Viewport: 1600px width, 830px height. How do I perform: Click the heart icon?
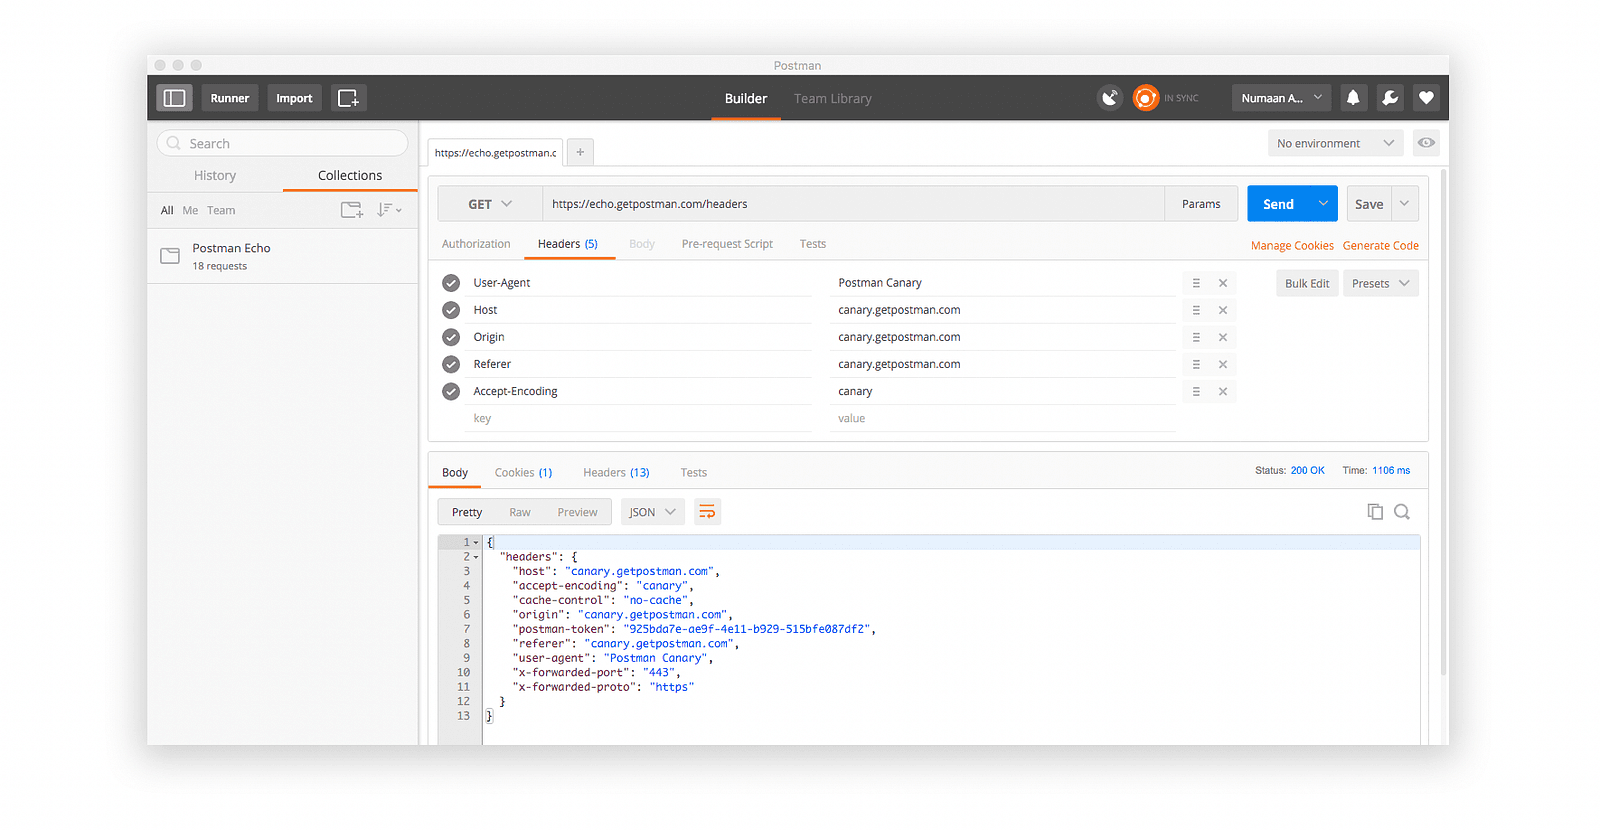point(1427,98)
